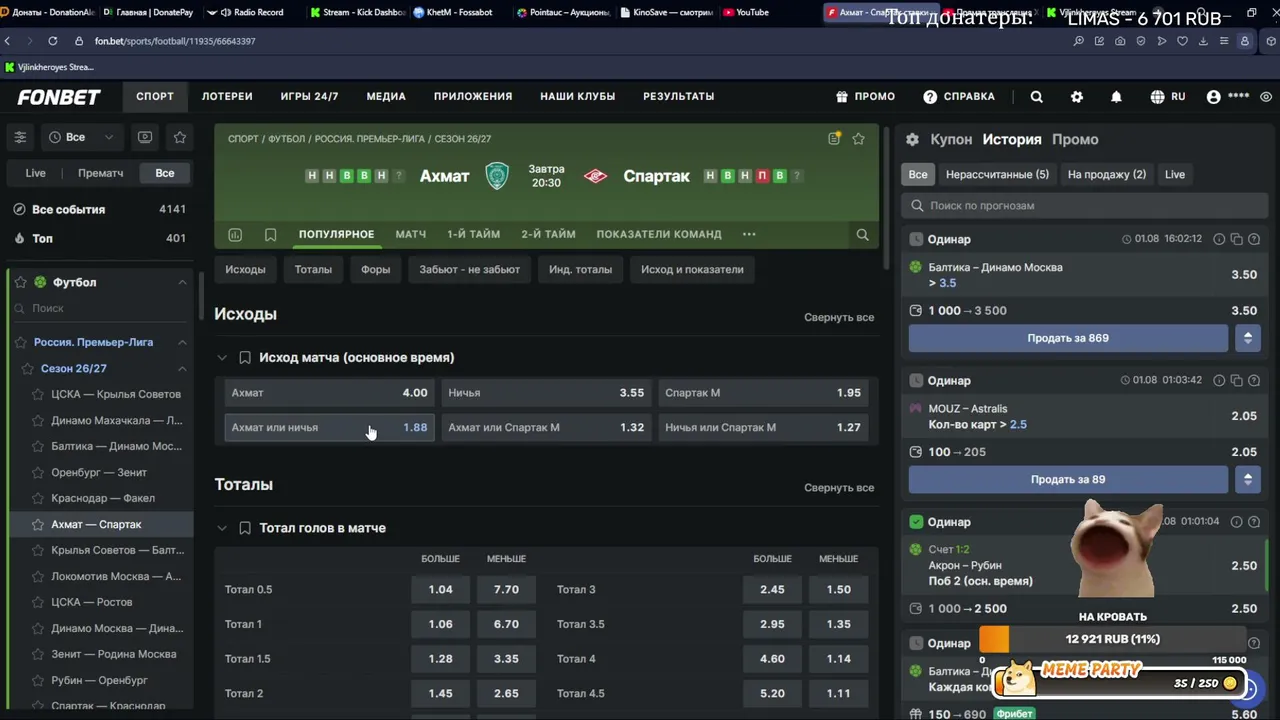1280x720 pixels.
Task: Bet on Ахмат at 4.00
Action: coord(329,393)
